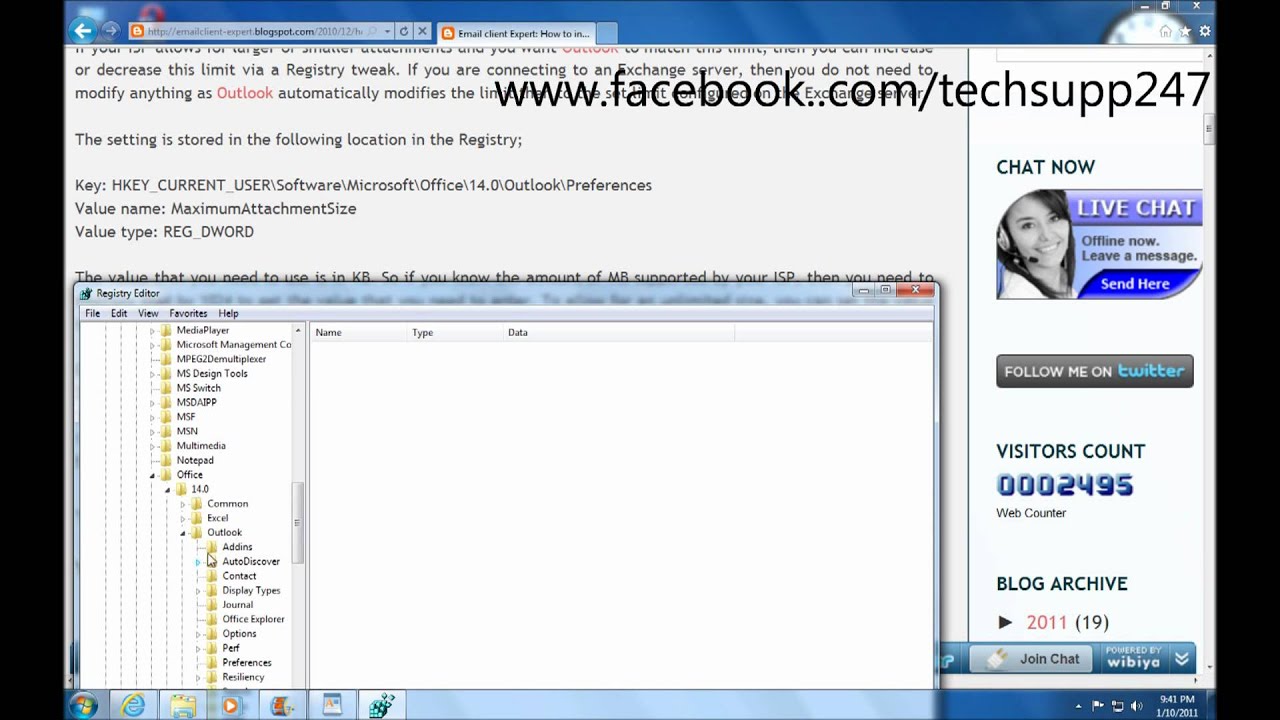
Task: Select the Journal registry key
Action: [x=237, y=605]
